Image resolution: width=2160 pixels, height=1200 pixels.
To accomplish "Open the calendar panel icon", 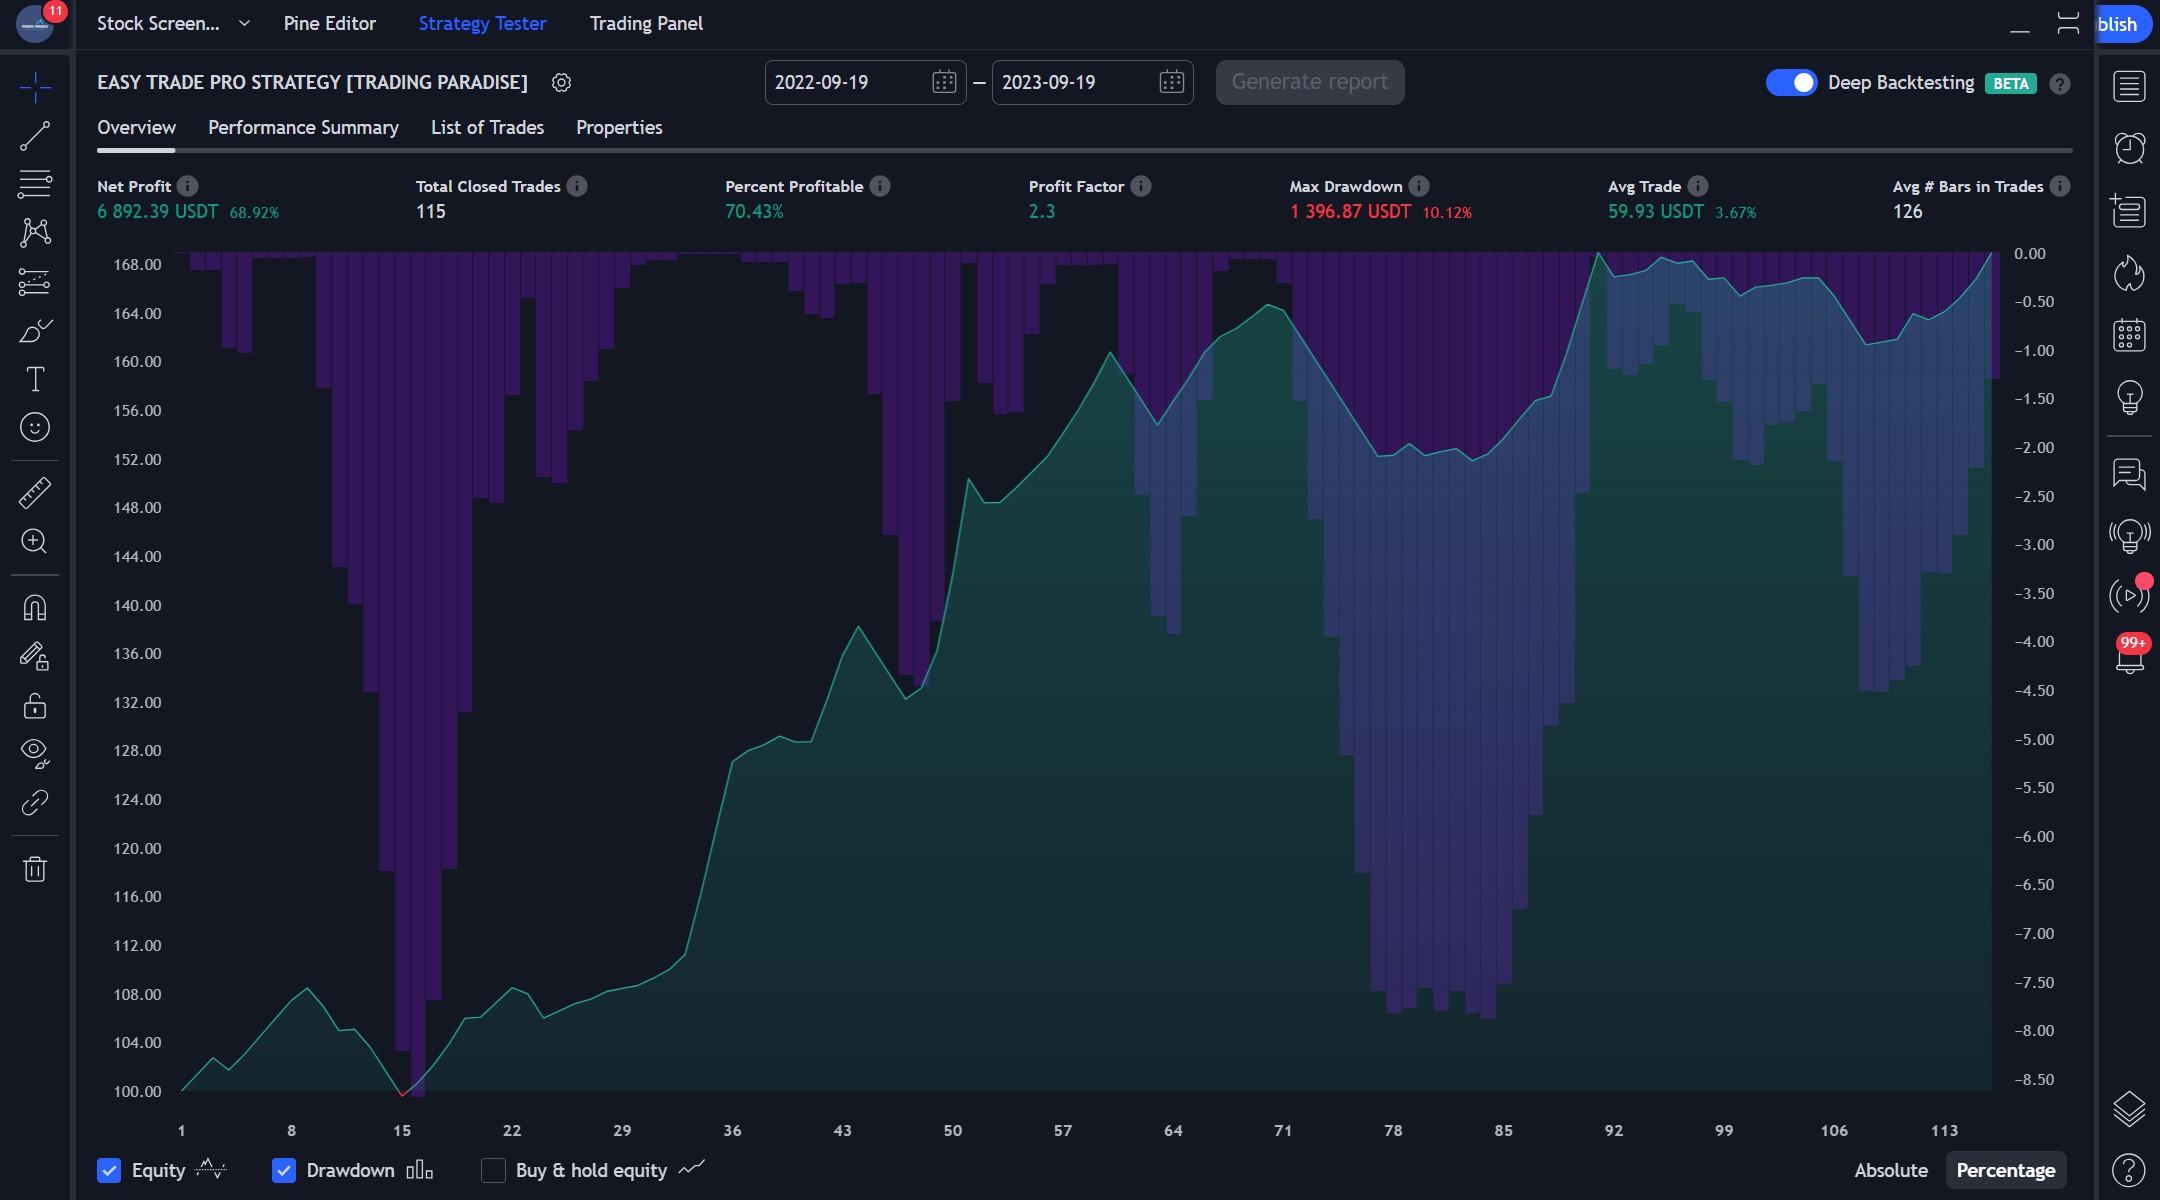I will click(2129, 335).
